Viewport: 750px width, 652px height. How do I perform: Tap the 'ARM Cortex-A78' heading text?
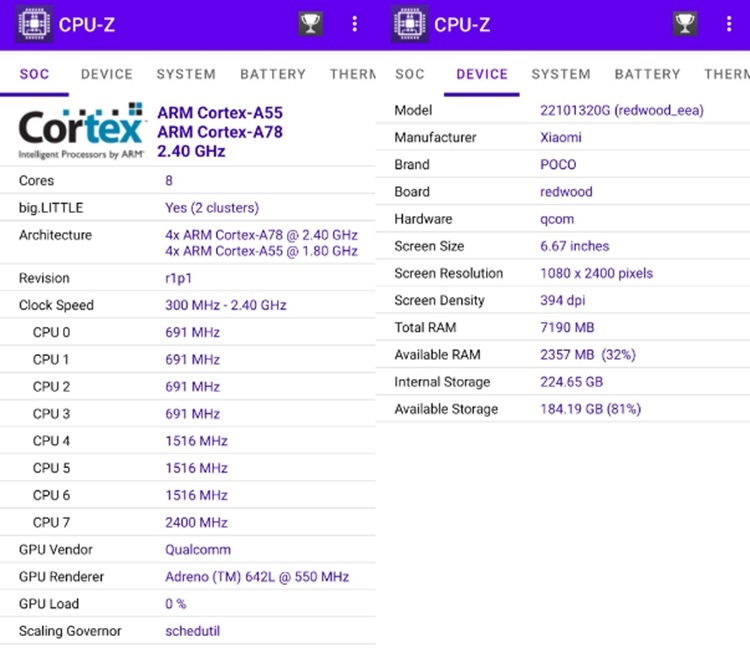pyautogui.click(x=220, y=132)
